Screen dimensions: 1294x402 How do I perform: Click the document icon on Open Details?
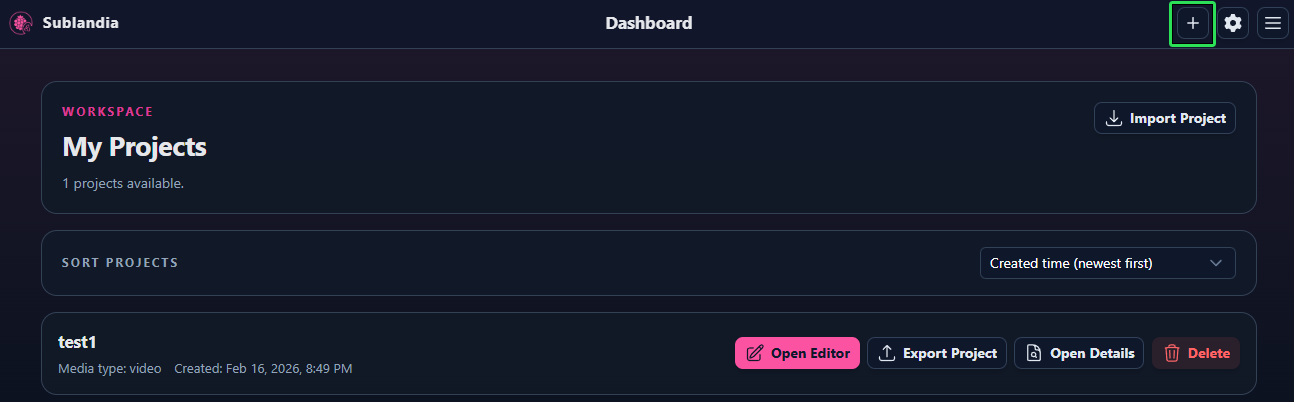[1034, 353]
